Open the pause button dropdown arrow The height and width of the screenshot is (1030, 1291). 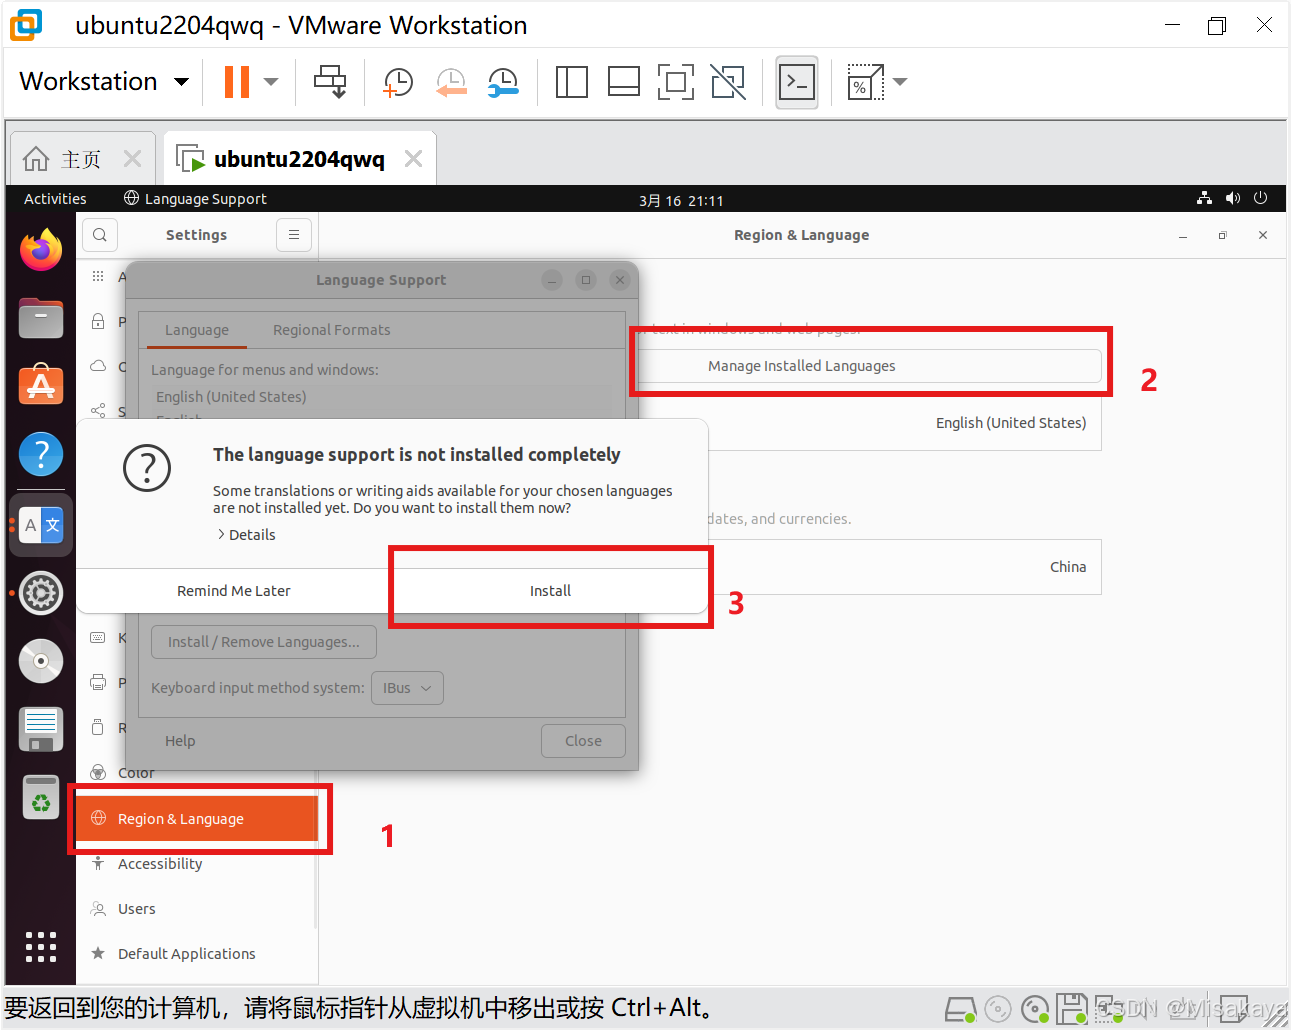(x=271, y=82)
